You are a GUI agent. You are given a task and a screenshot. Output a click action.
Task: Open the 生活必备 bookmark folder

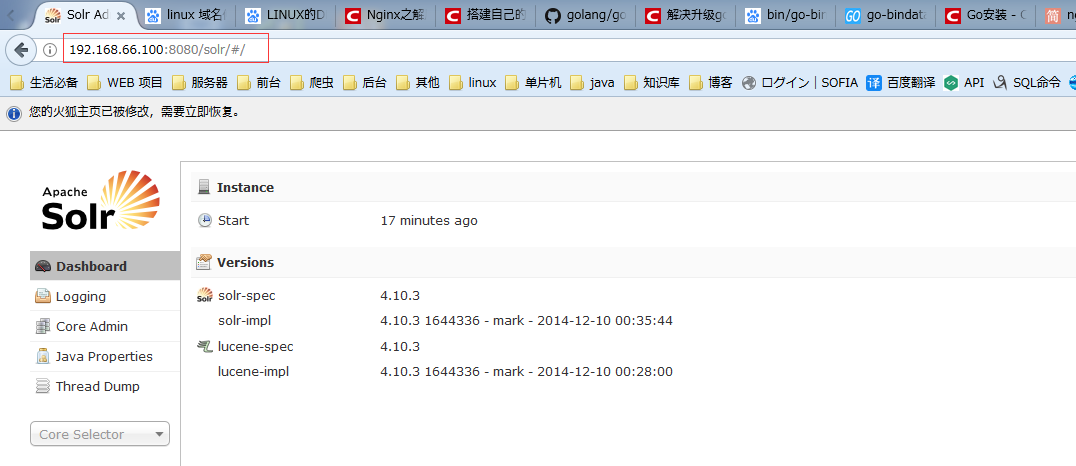pos(45,83)
